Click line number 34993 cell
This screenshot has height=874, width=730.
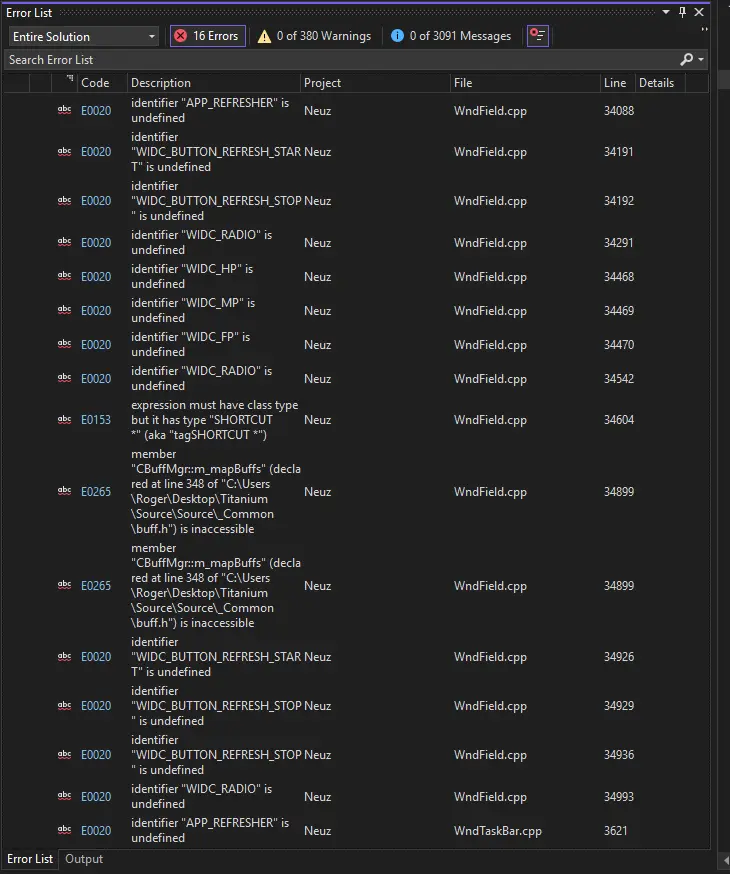(x=619, y=797)
